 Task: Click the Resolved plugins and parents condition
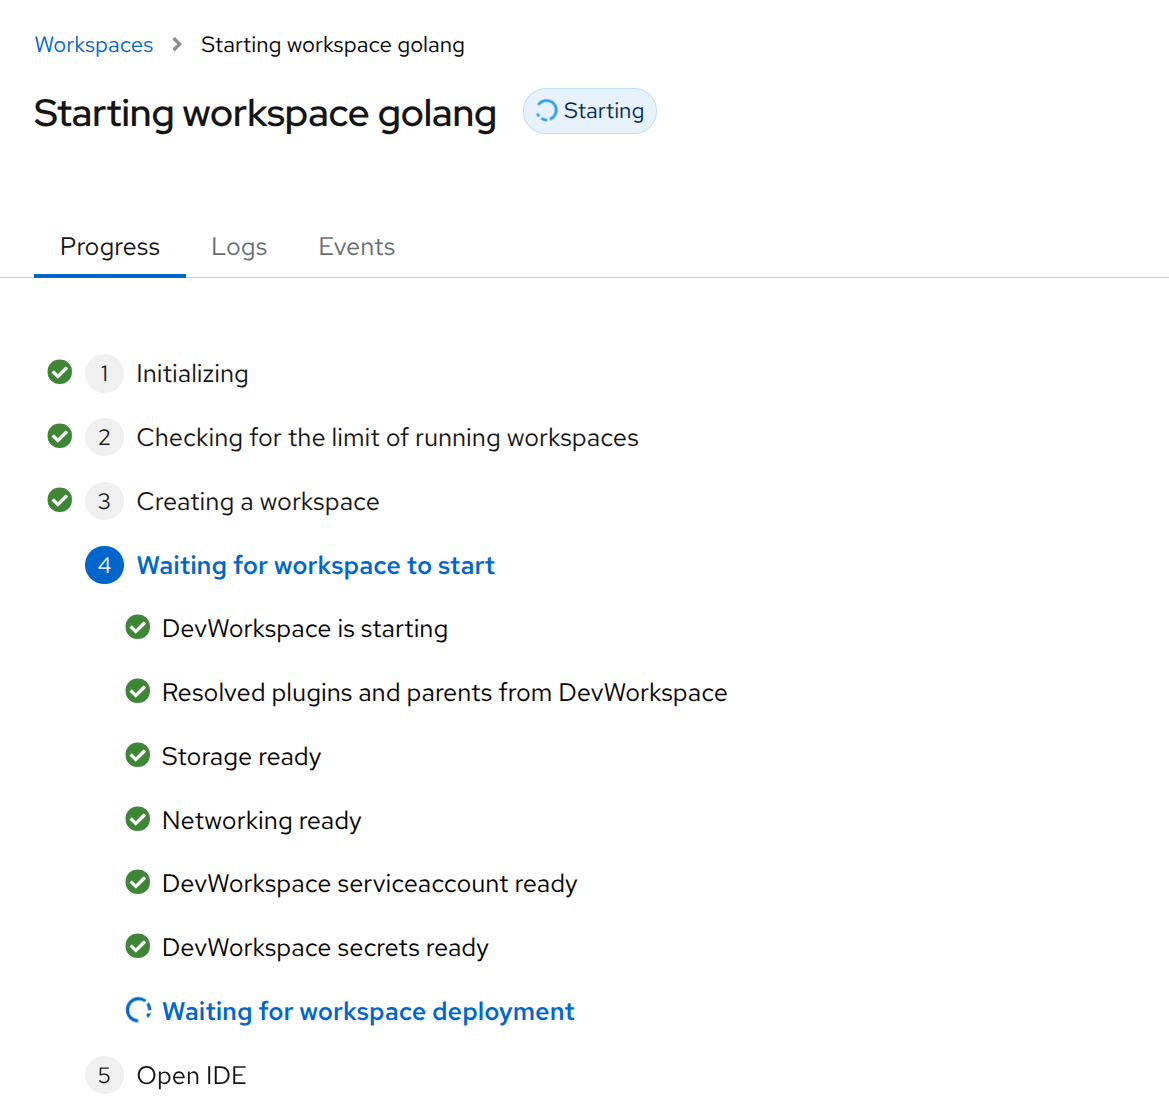(444, 692)
